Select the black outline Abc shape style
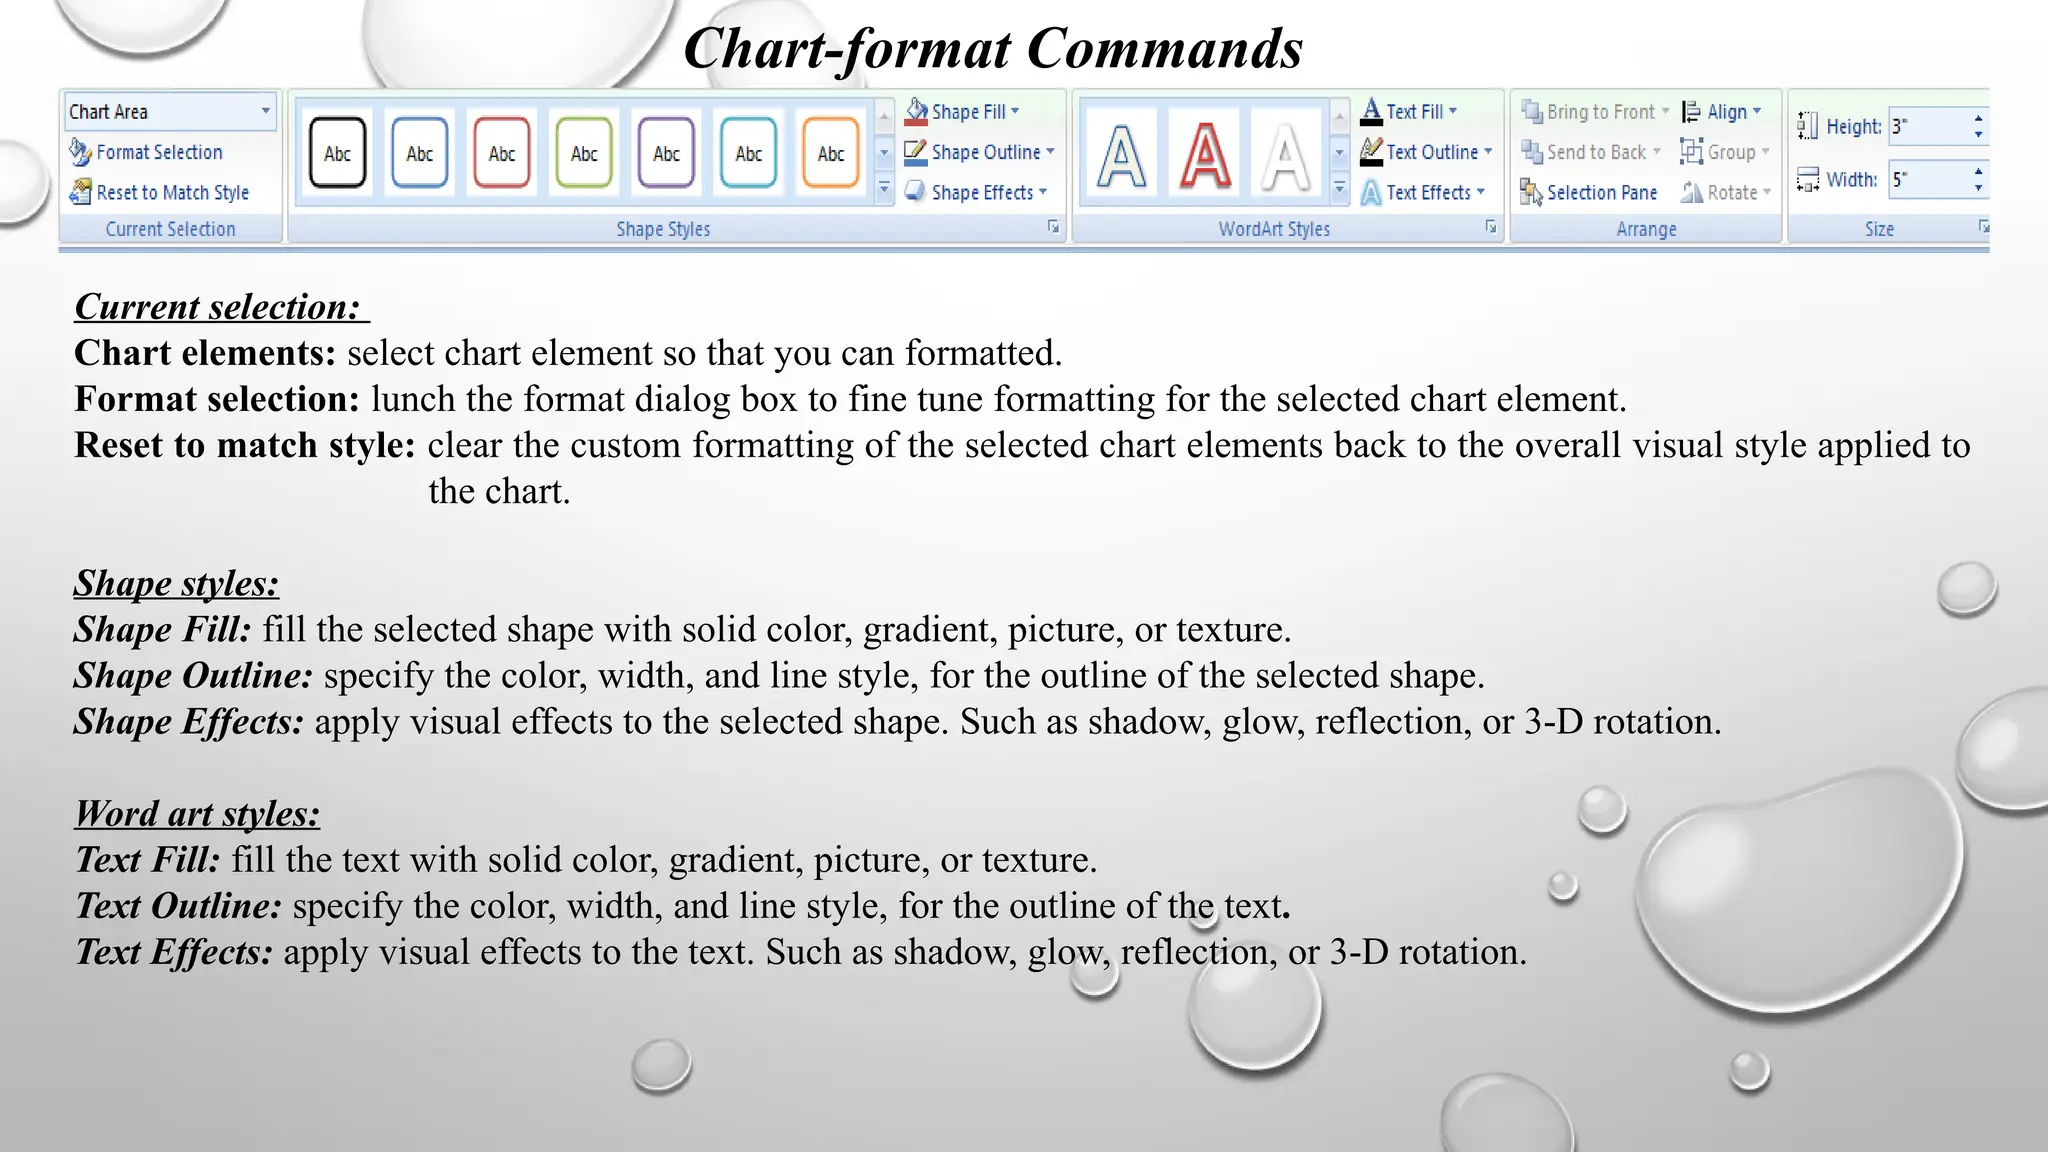 point(337,153)
